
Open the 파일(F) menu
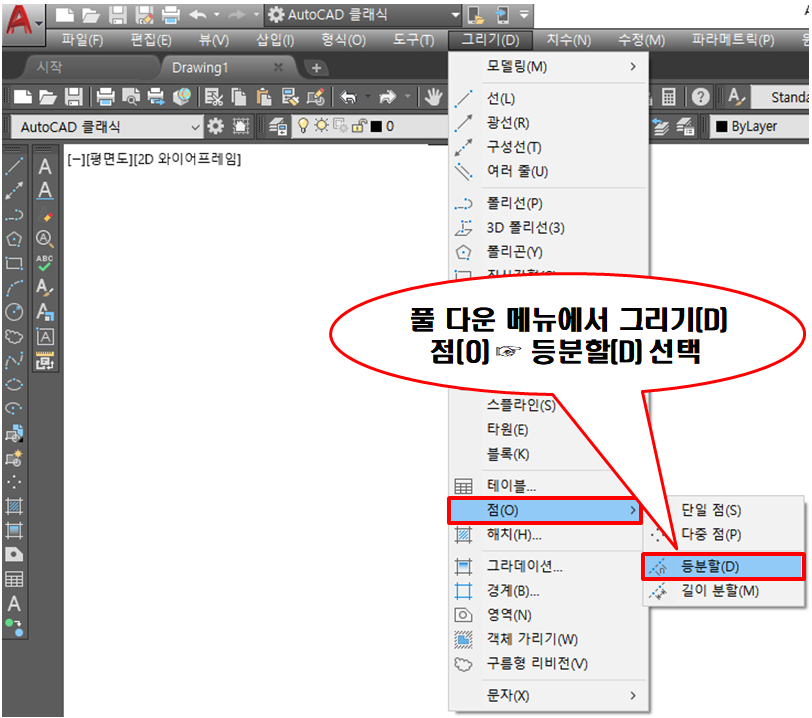[82, 40]
